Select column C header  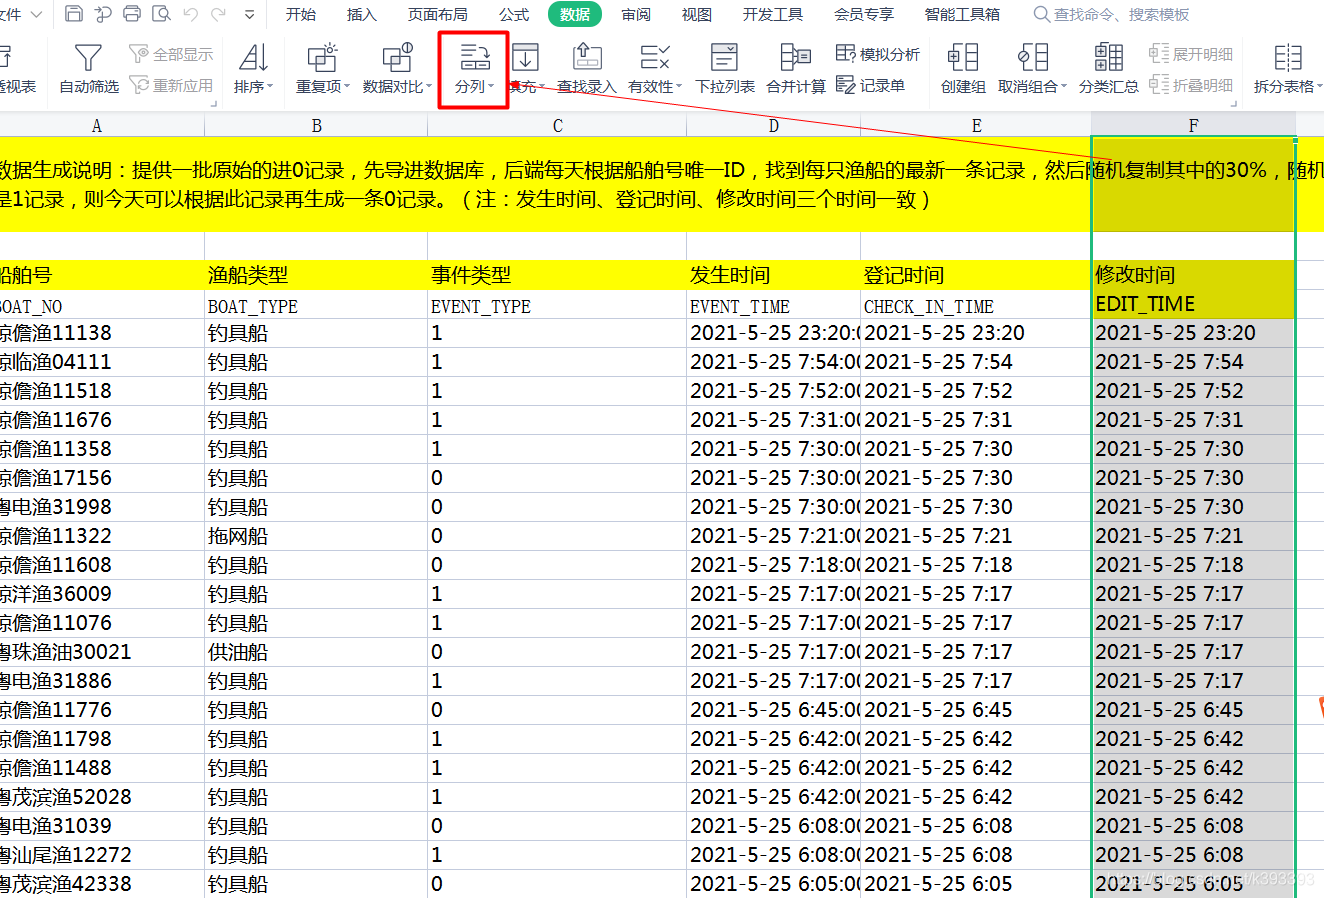557,125
